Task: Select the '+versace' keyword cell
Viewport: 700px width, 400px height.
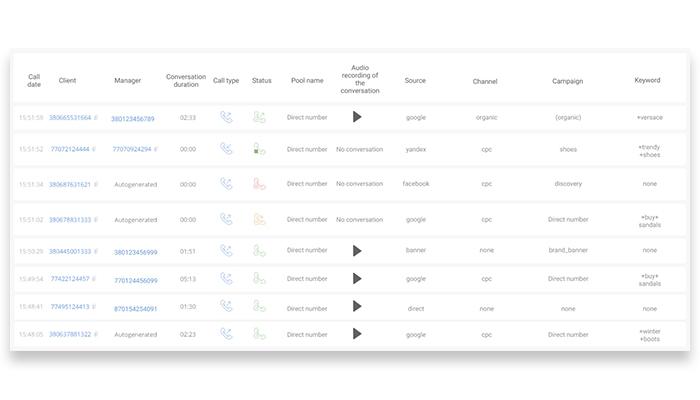Action: click(x=650, y=117)
